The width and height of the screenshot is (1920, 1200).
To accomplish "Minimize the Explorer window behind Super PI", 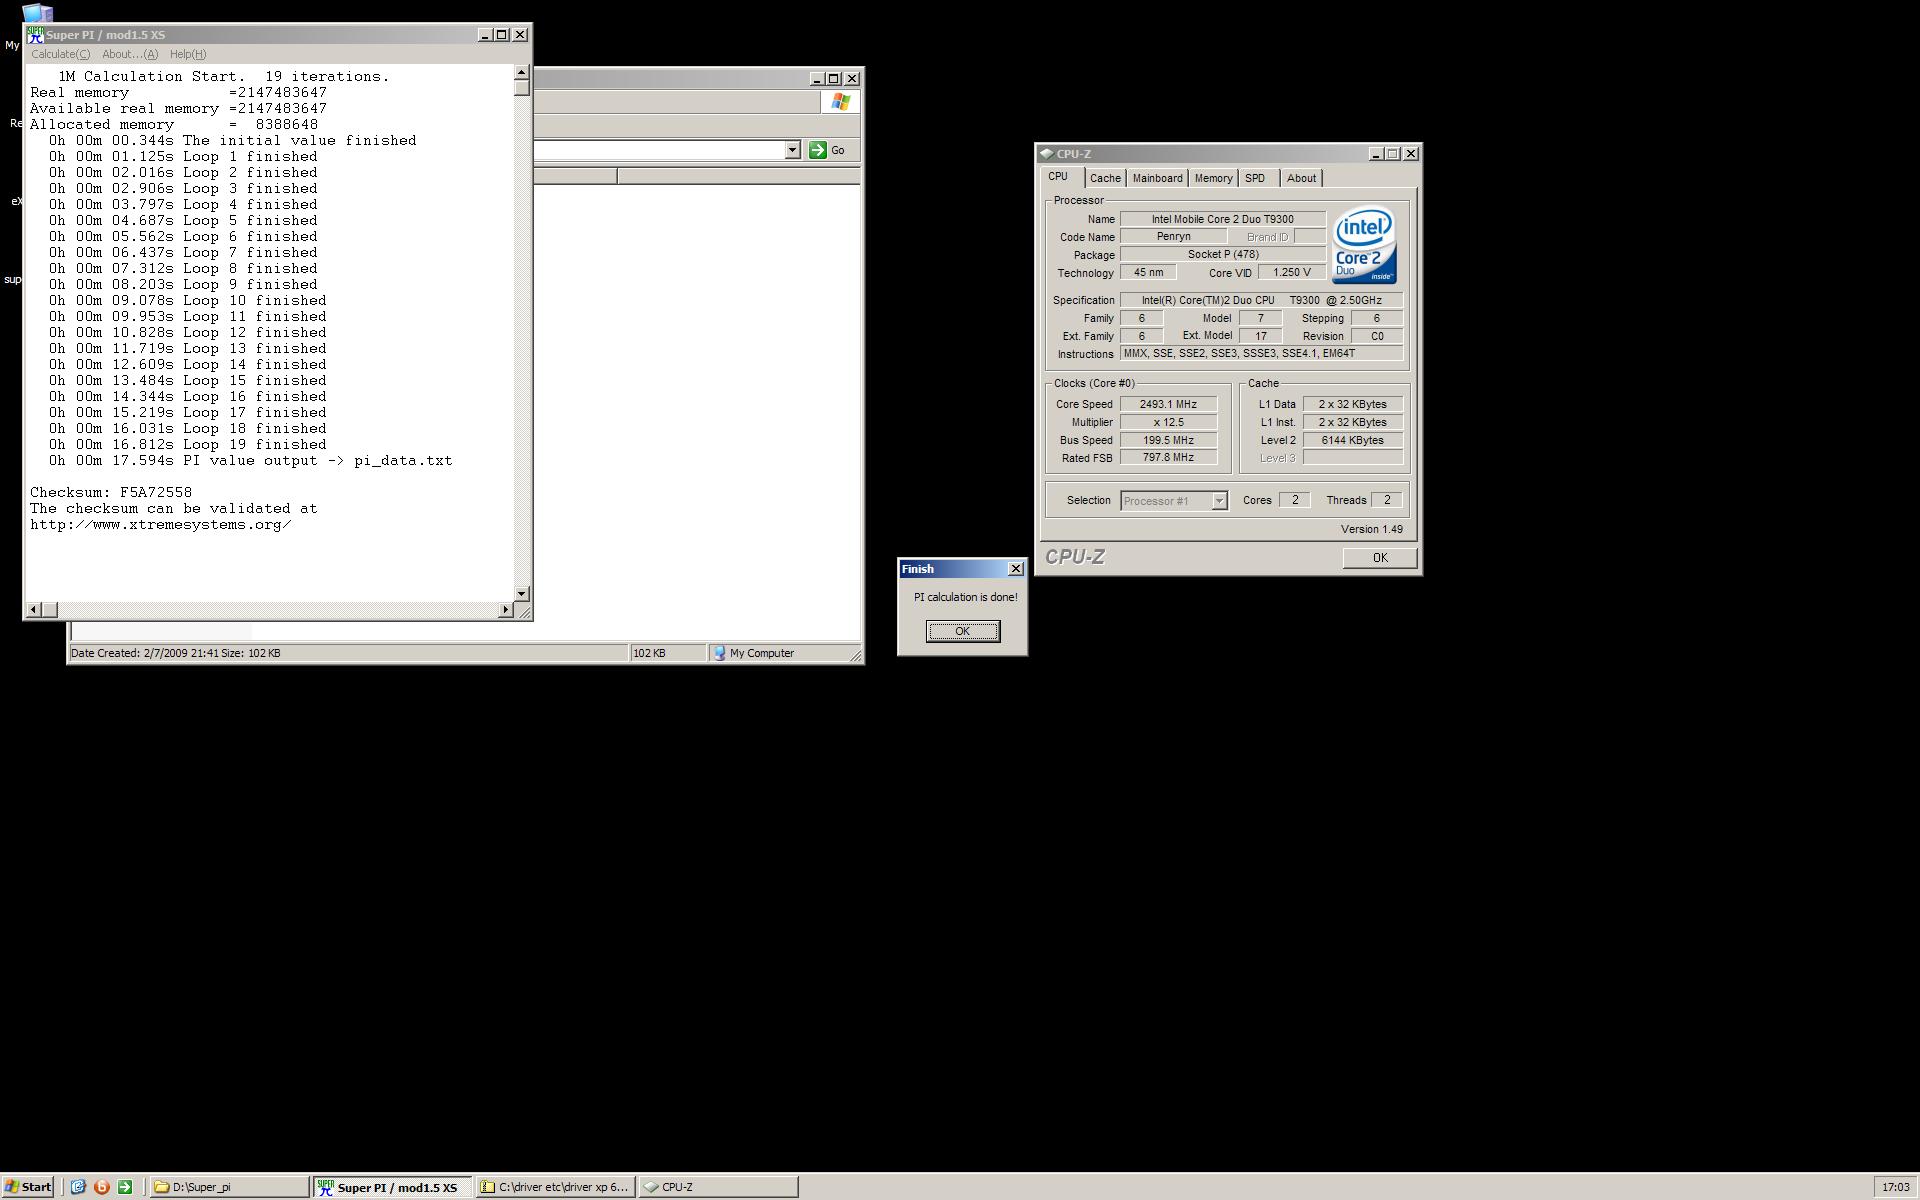I will coord(817,79).
